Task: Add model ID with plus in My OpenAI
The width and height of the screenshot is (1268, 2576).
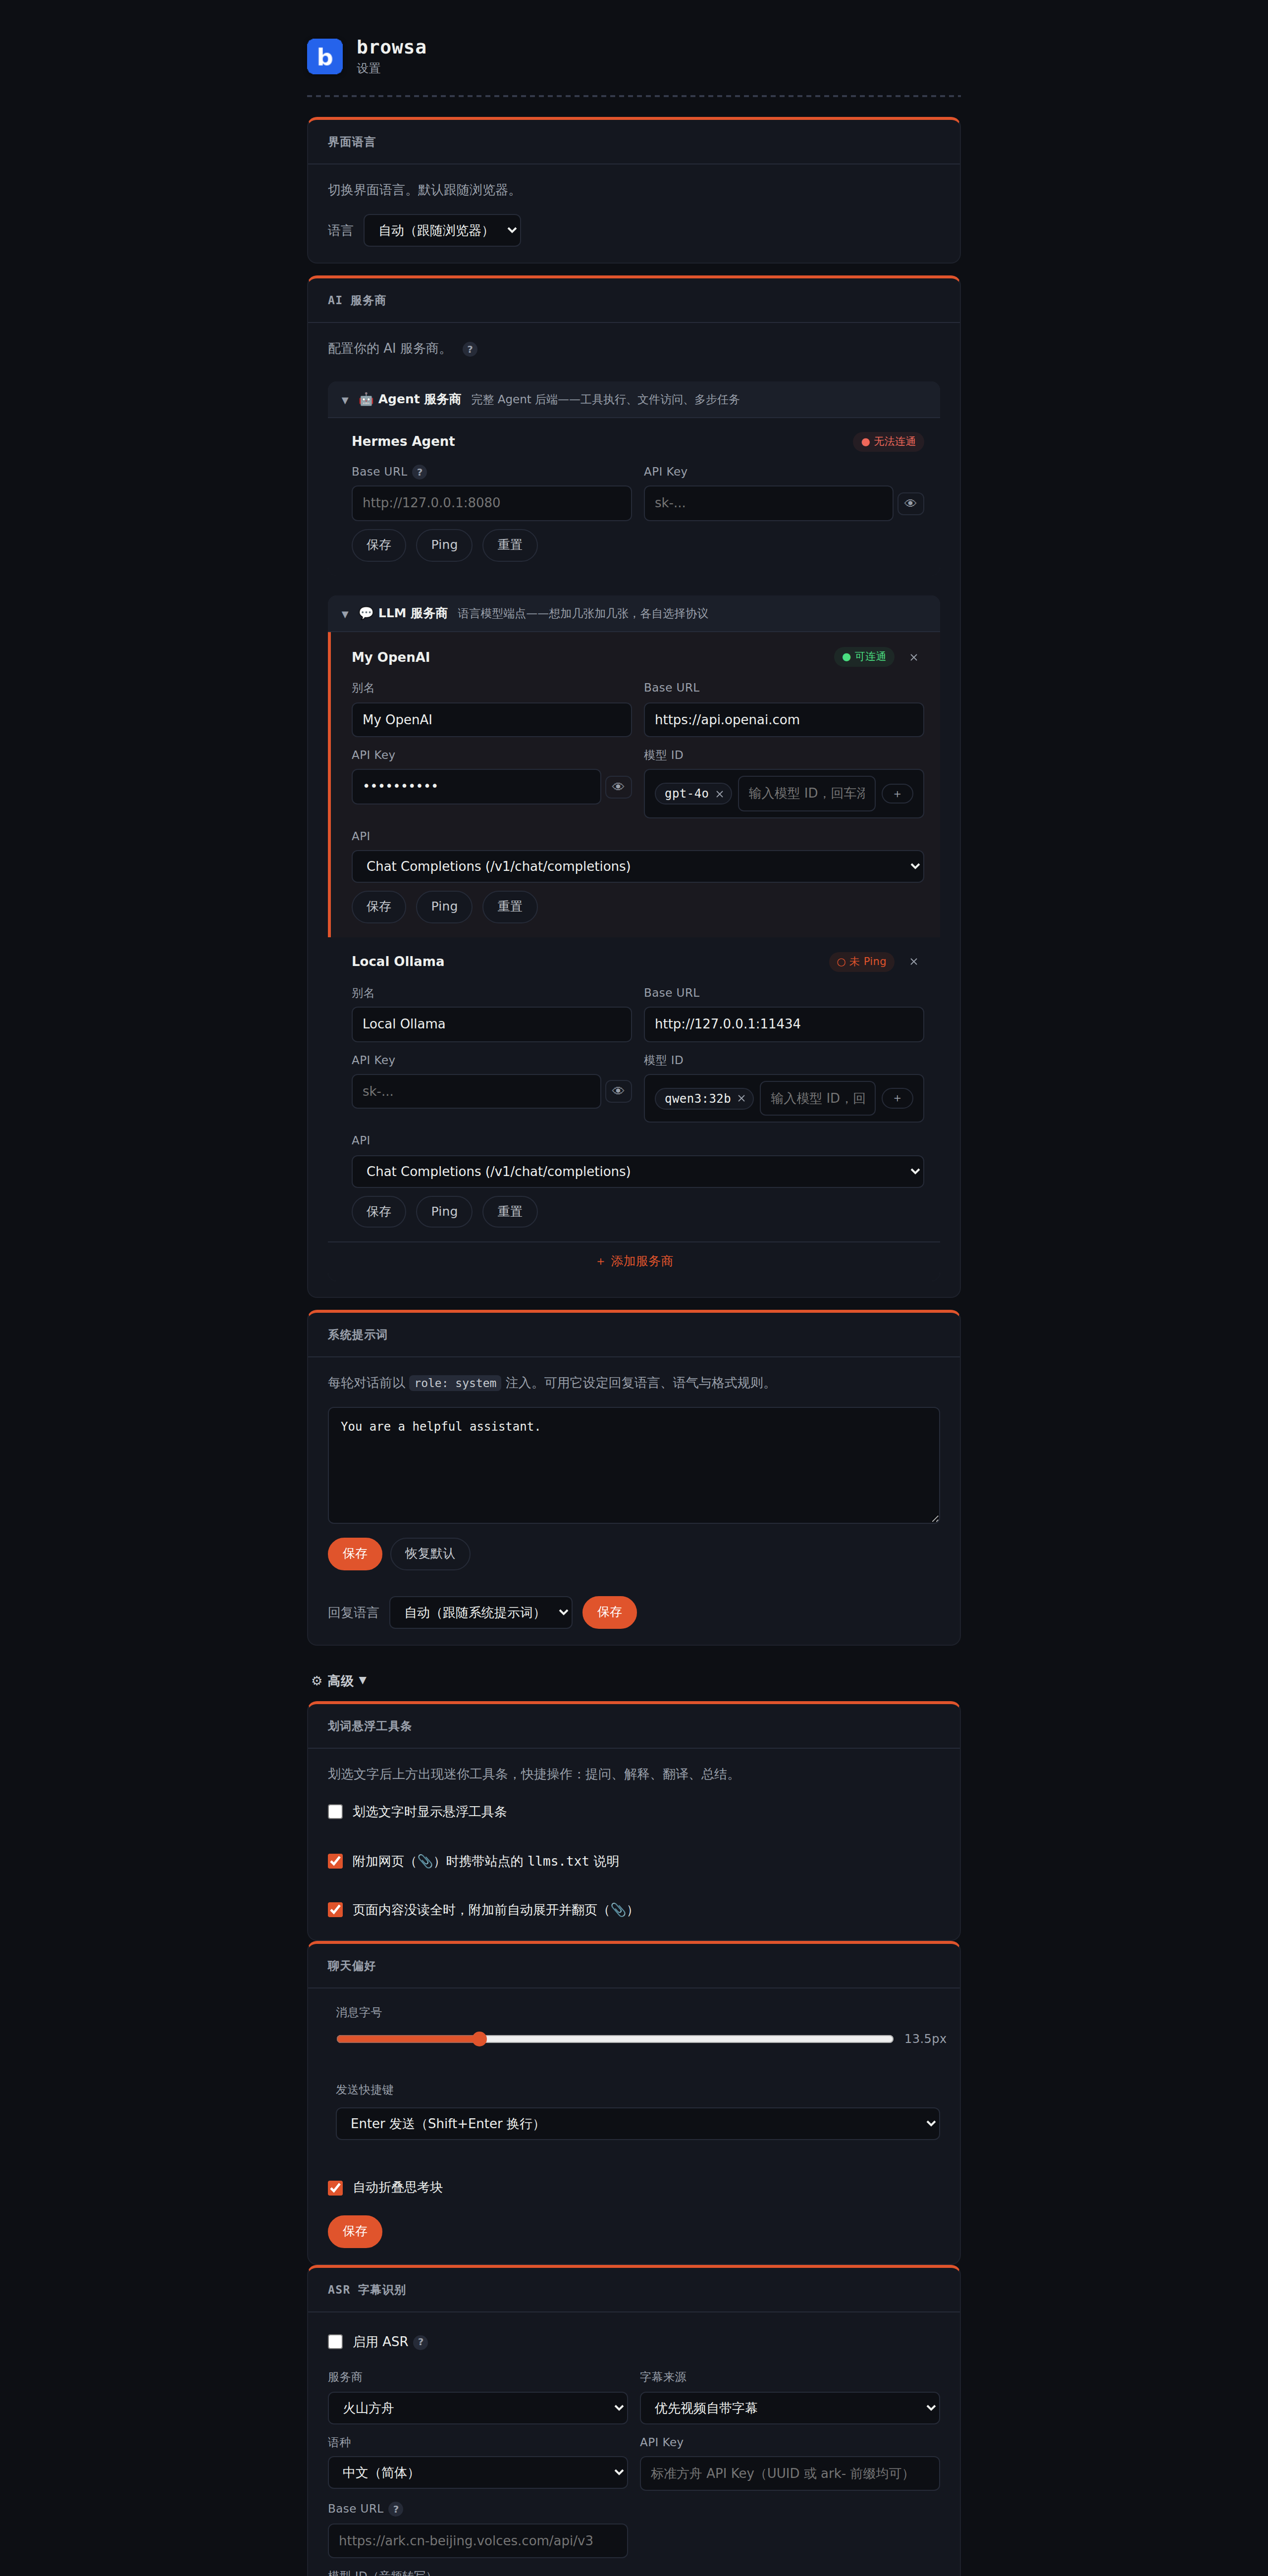Action: [x=897, y=794]
